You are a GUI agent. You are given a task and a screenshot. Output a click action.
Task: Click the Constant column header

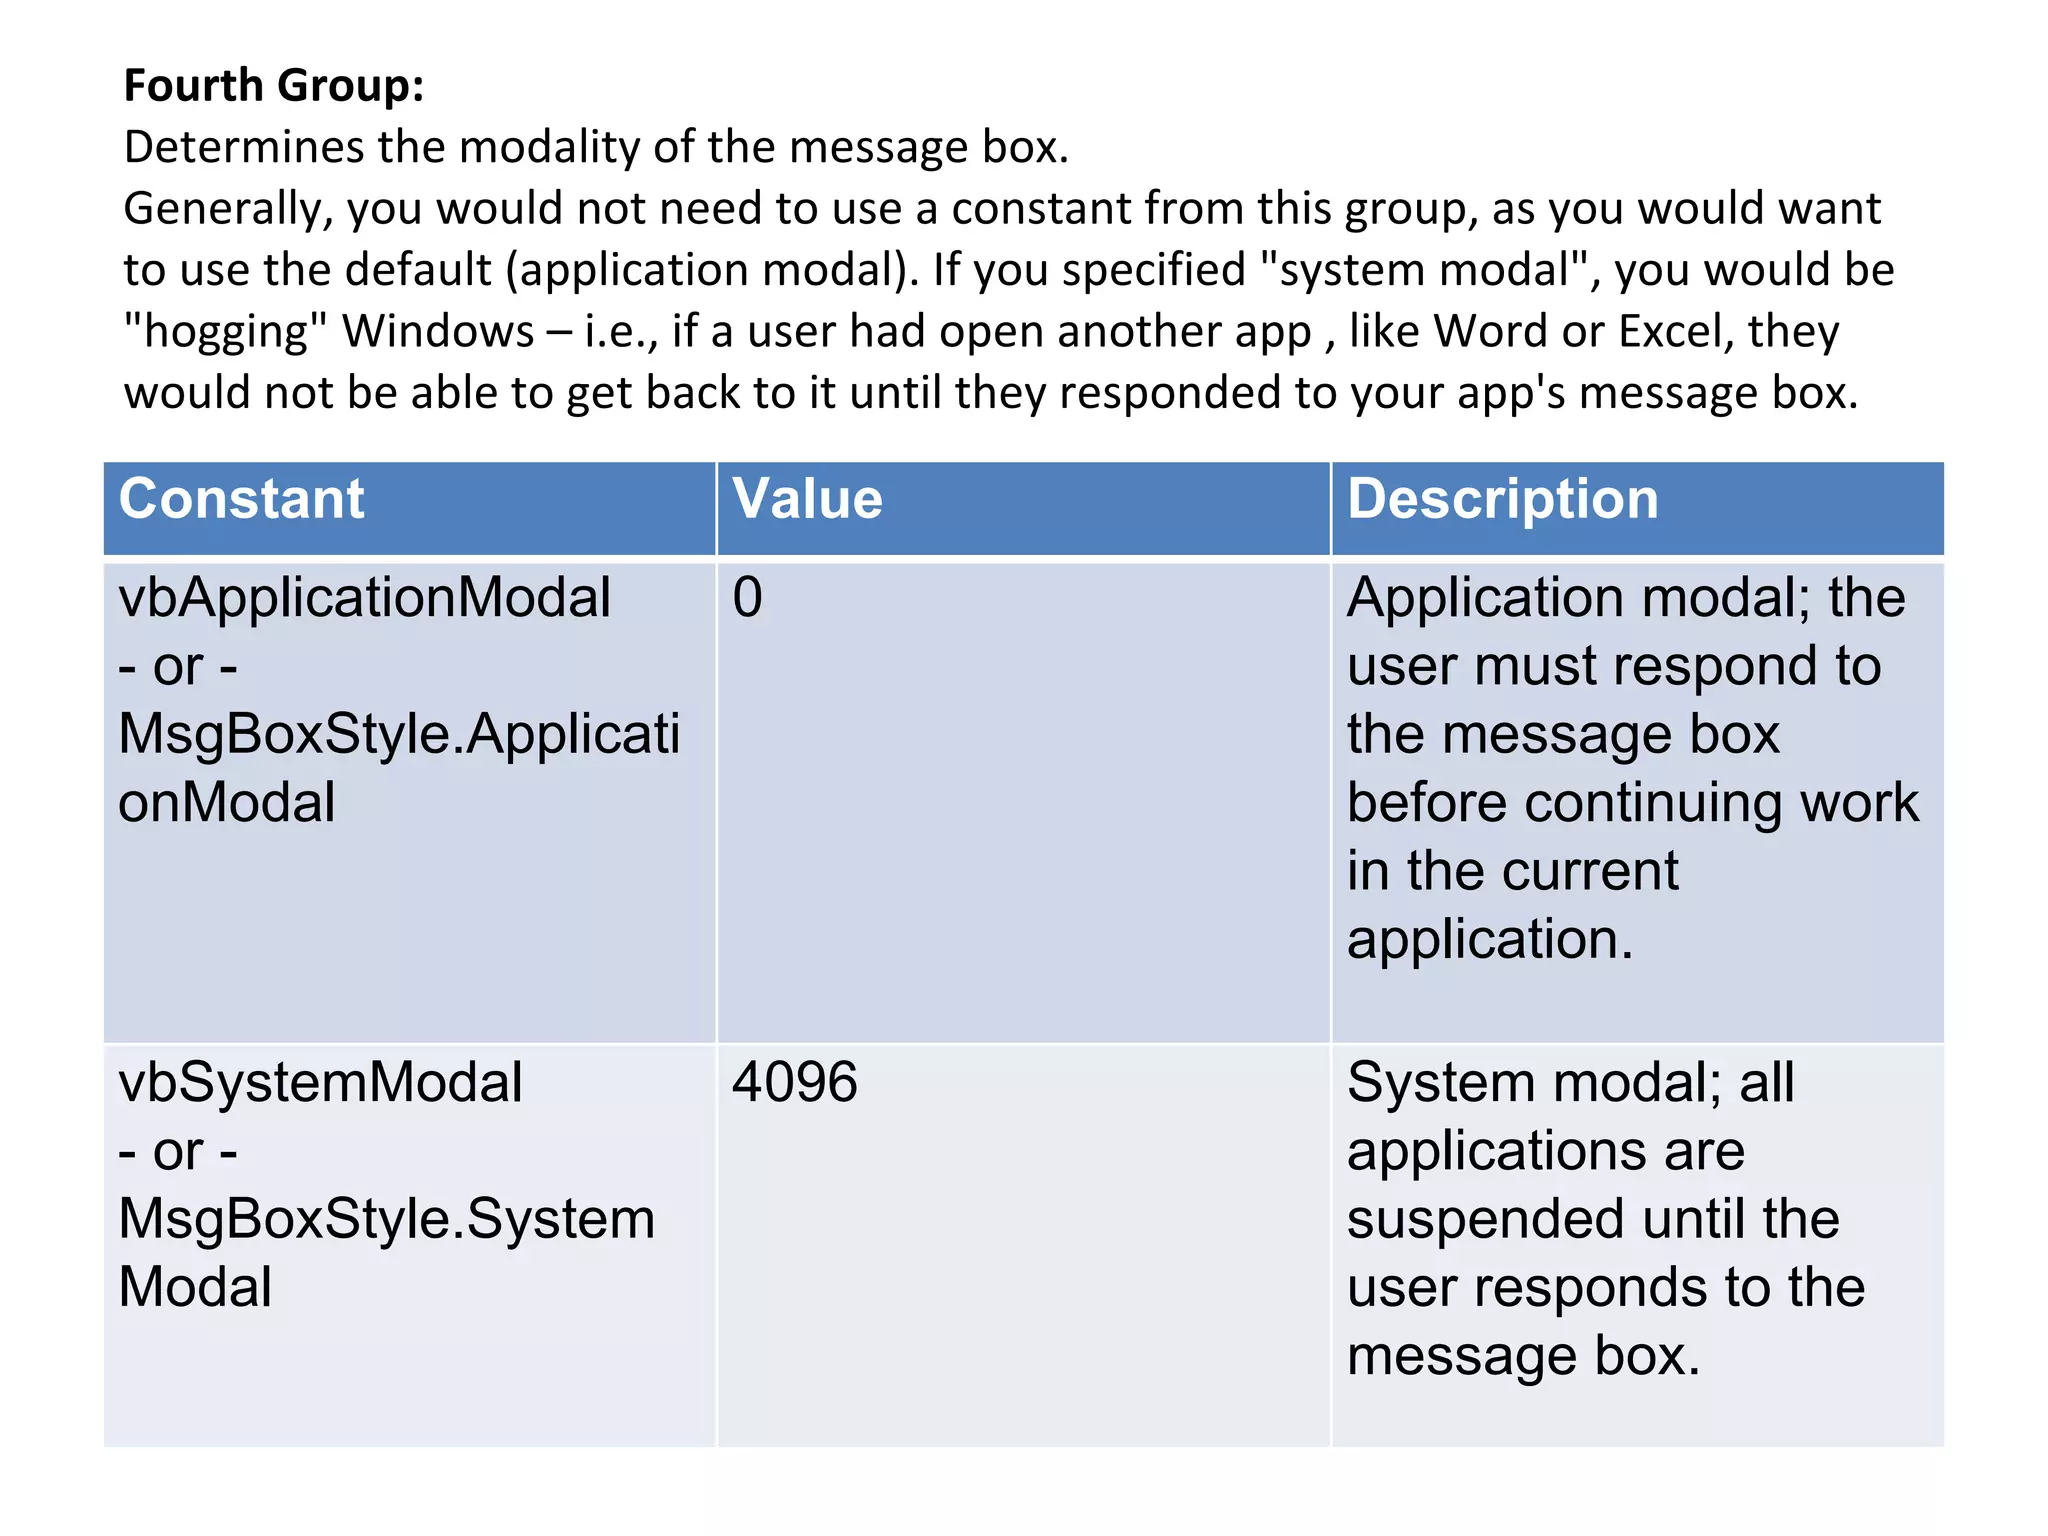pyautogui.click(x=241, y=499)
